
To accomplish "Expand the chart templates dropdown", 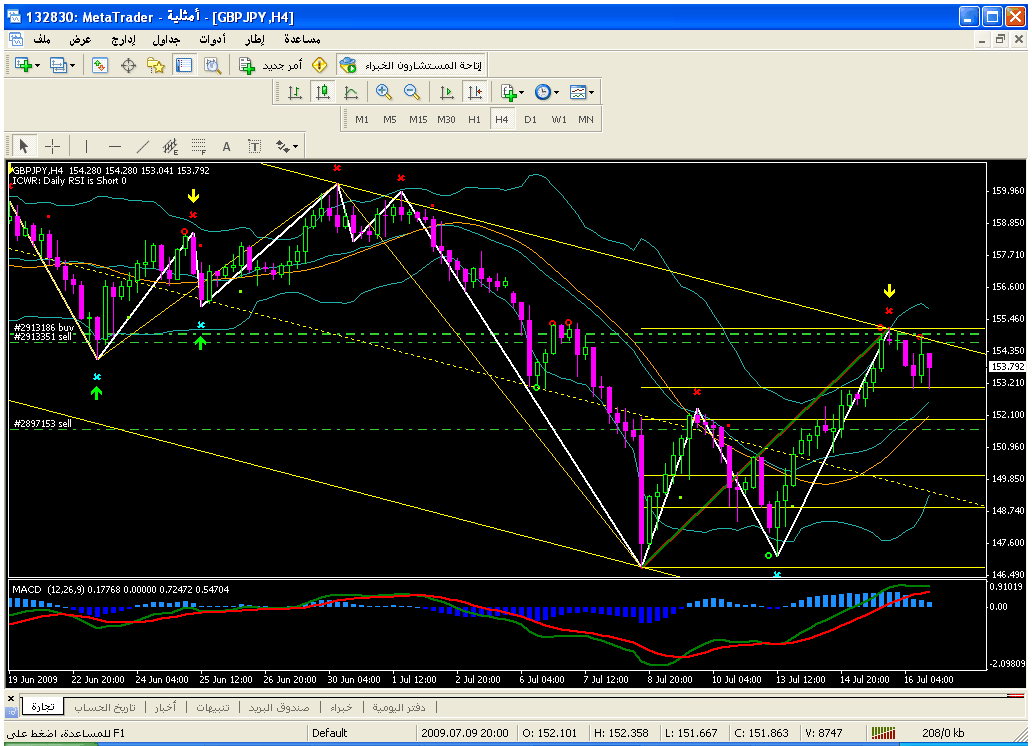I will [x=591, y=92].
